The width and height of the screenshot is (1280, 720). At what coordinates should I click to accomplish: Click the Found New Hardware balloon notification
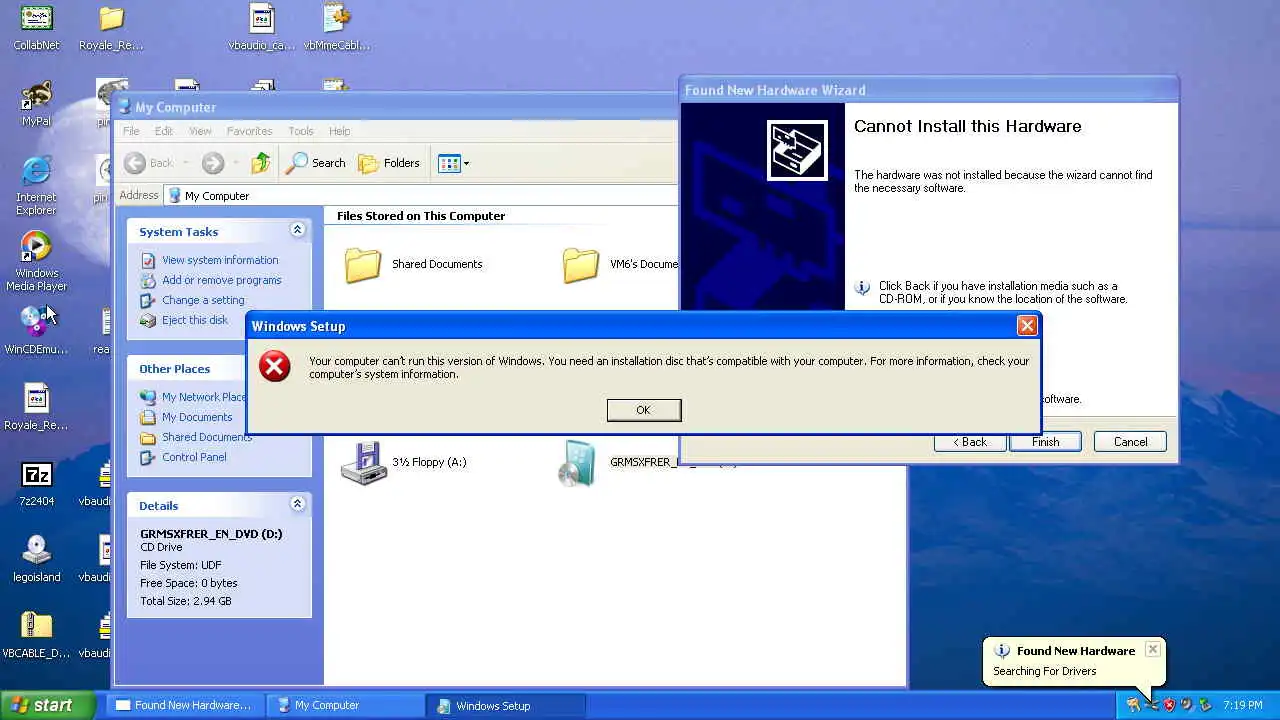1074,661
